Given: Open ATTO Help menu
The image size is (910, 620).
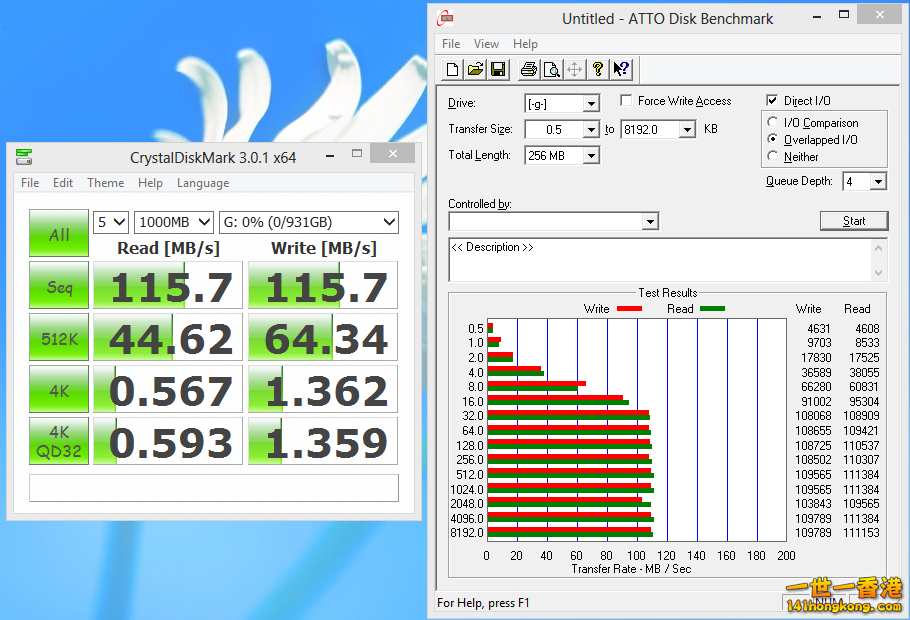Looking at the screenshot, I should click(x=525, y=44).
